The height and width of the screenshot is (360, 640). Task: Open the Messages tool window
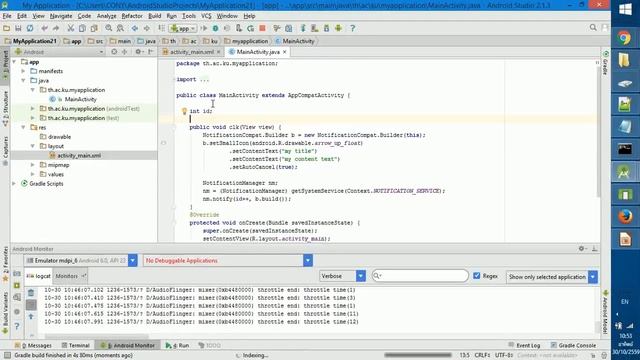[x=33, y=345]
